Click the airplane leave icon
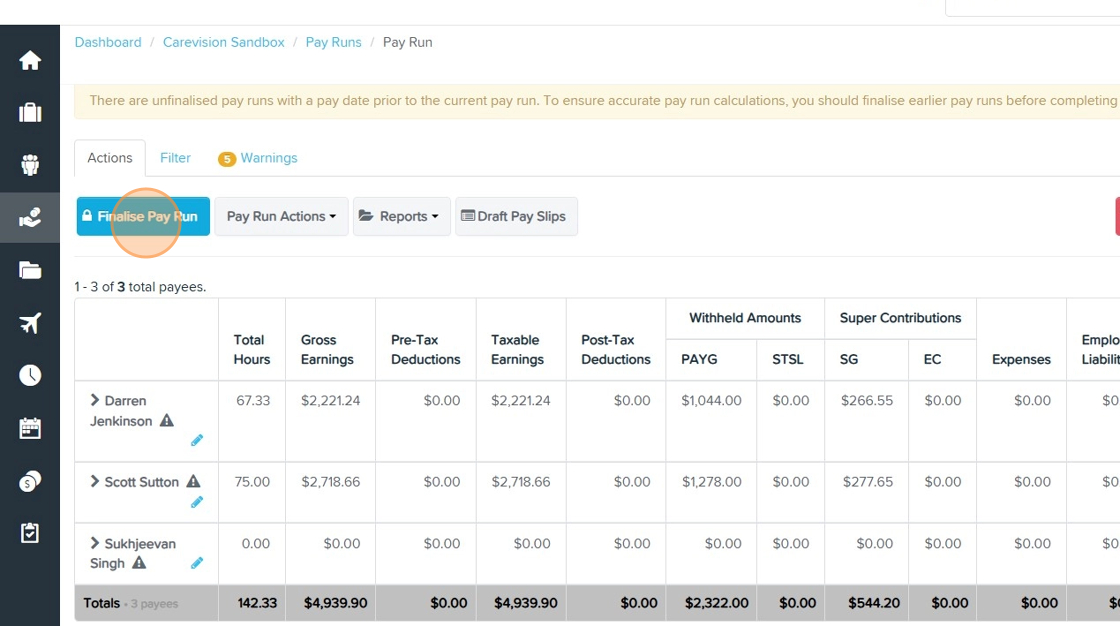Image resolution: width=1120 pixels, height=626 pixels. [30, 323]
